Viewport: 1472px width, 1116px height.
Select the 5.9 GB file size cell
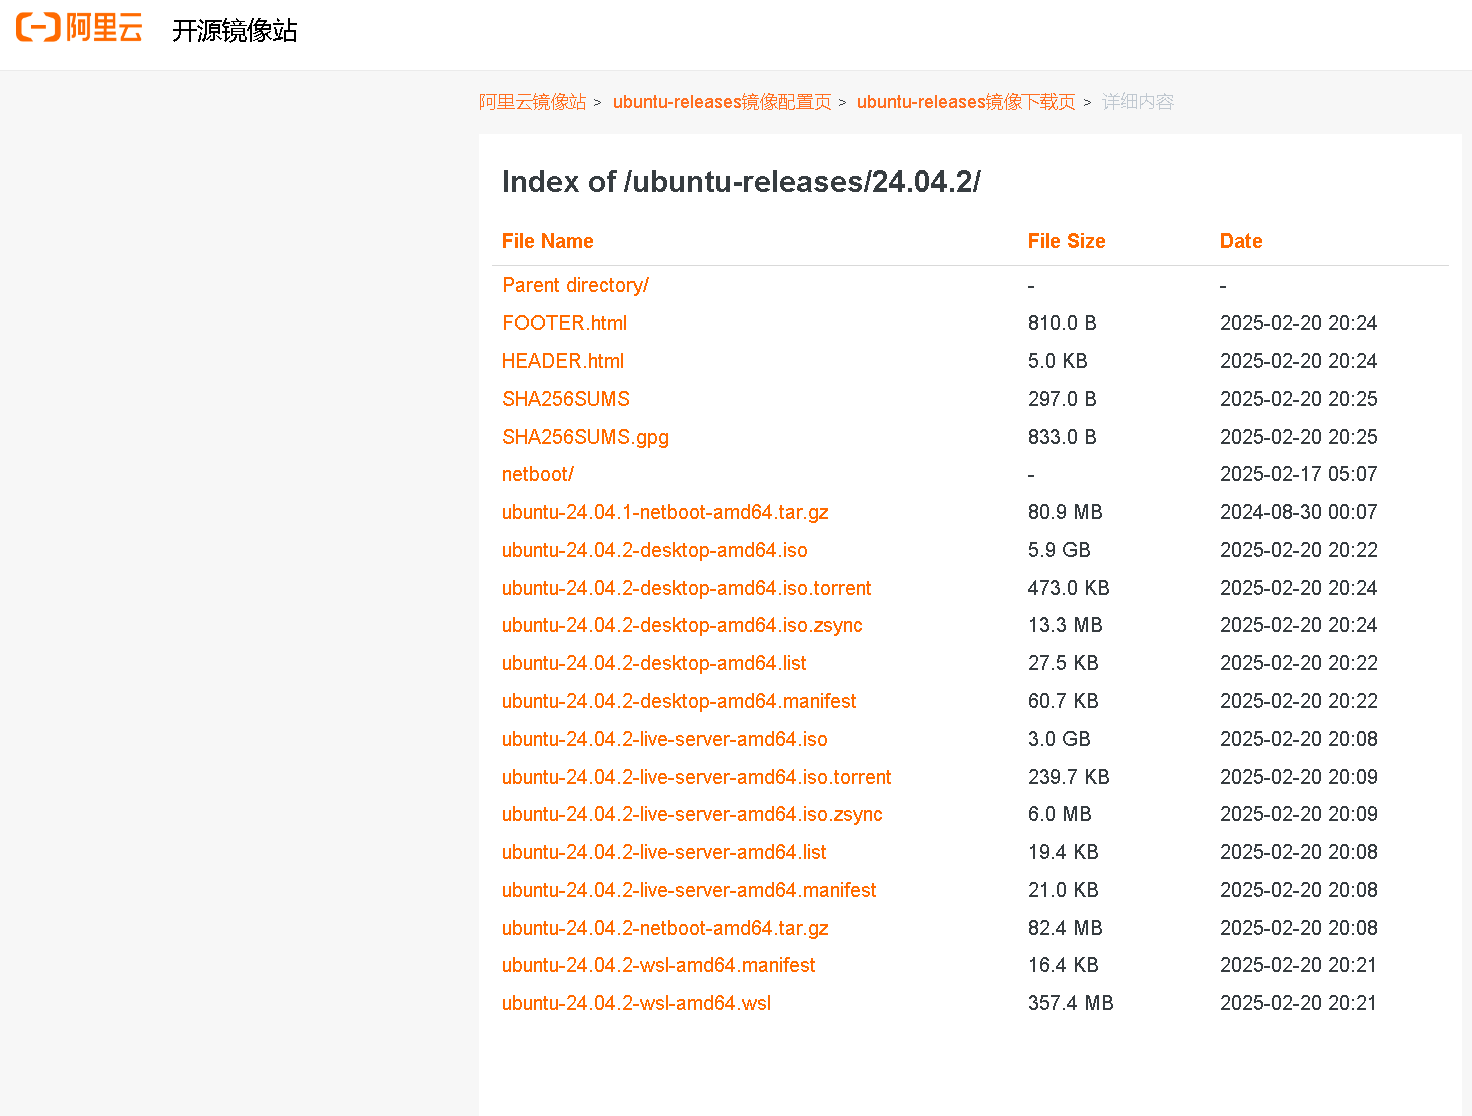tap(1059, 550)
